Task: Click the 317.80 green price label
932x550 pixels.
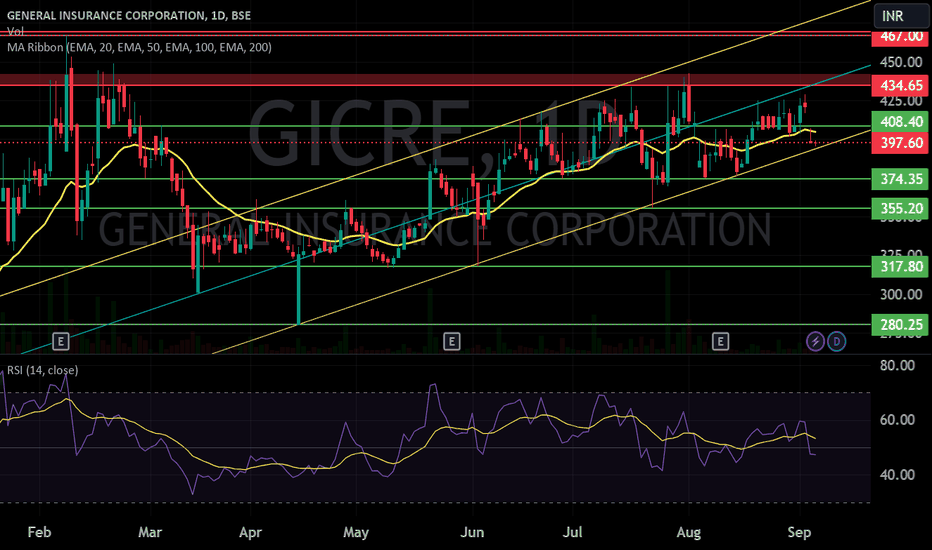Action: coord(900,266)
